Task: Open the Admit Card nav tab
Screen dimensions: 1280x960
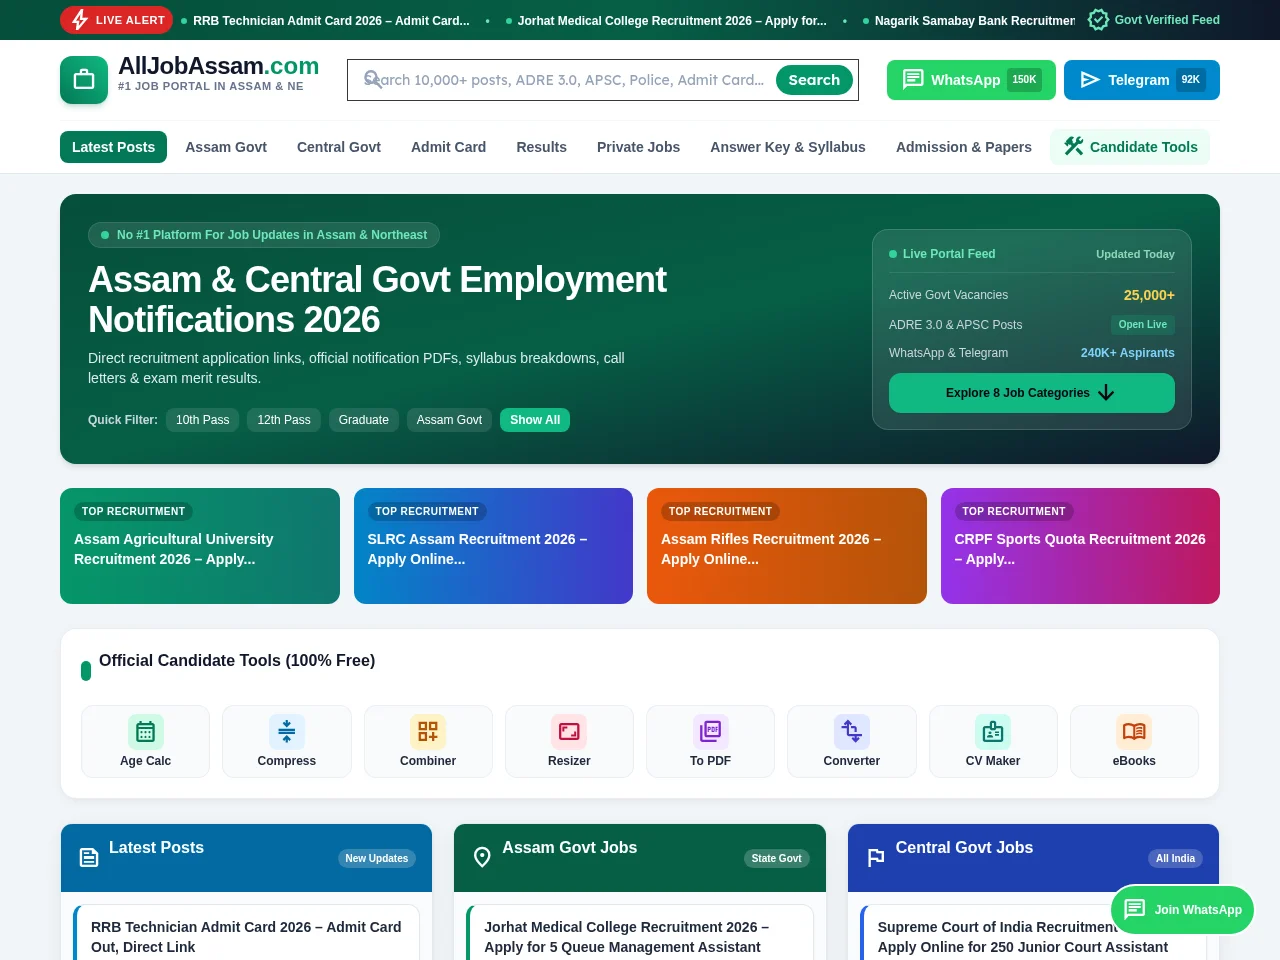Action: (448, 147)
